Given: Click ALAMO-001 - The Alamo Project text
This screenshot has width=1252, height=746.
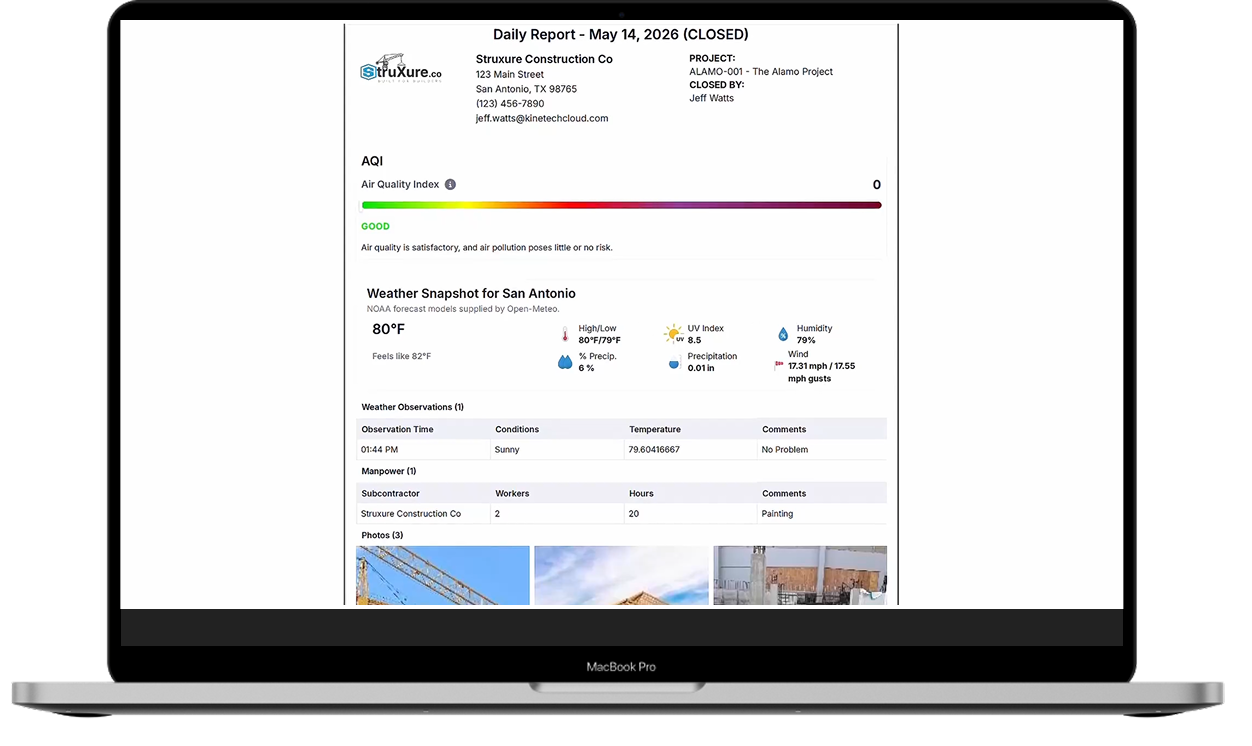Looking at the screenshot, I should (x=761, y=72).
